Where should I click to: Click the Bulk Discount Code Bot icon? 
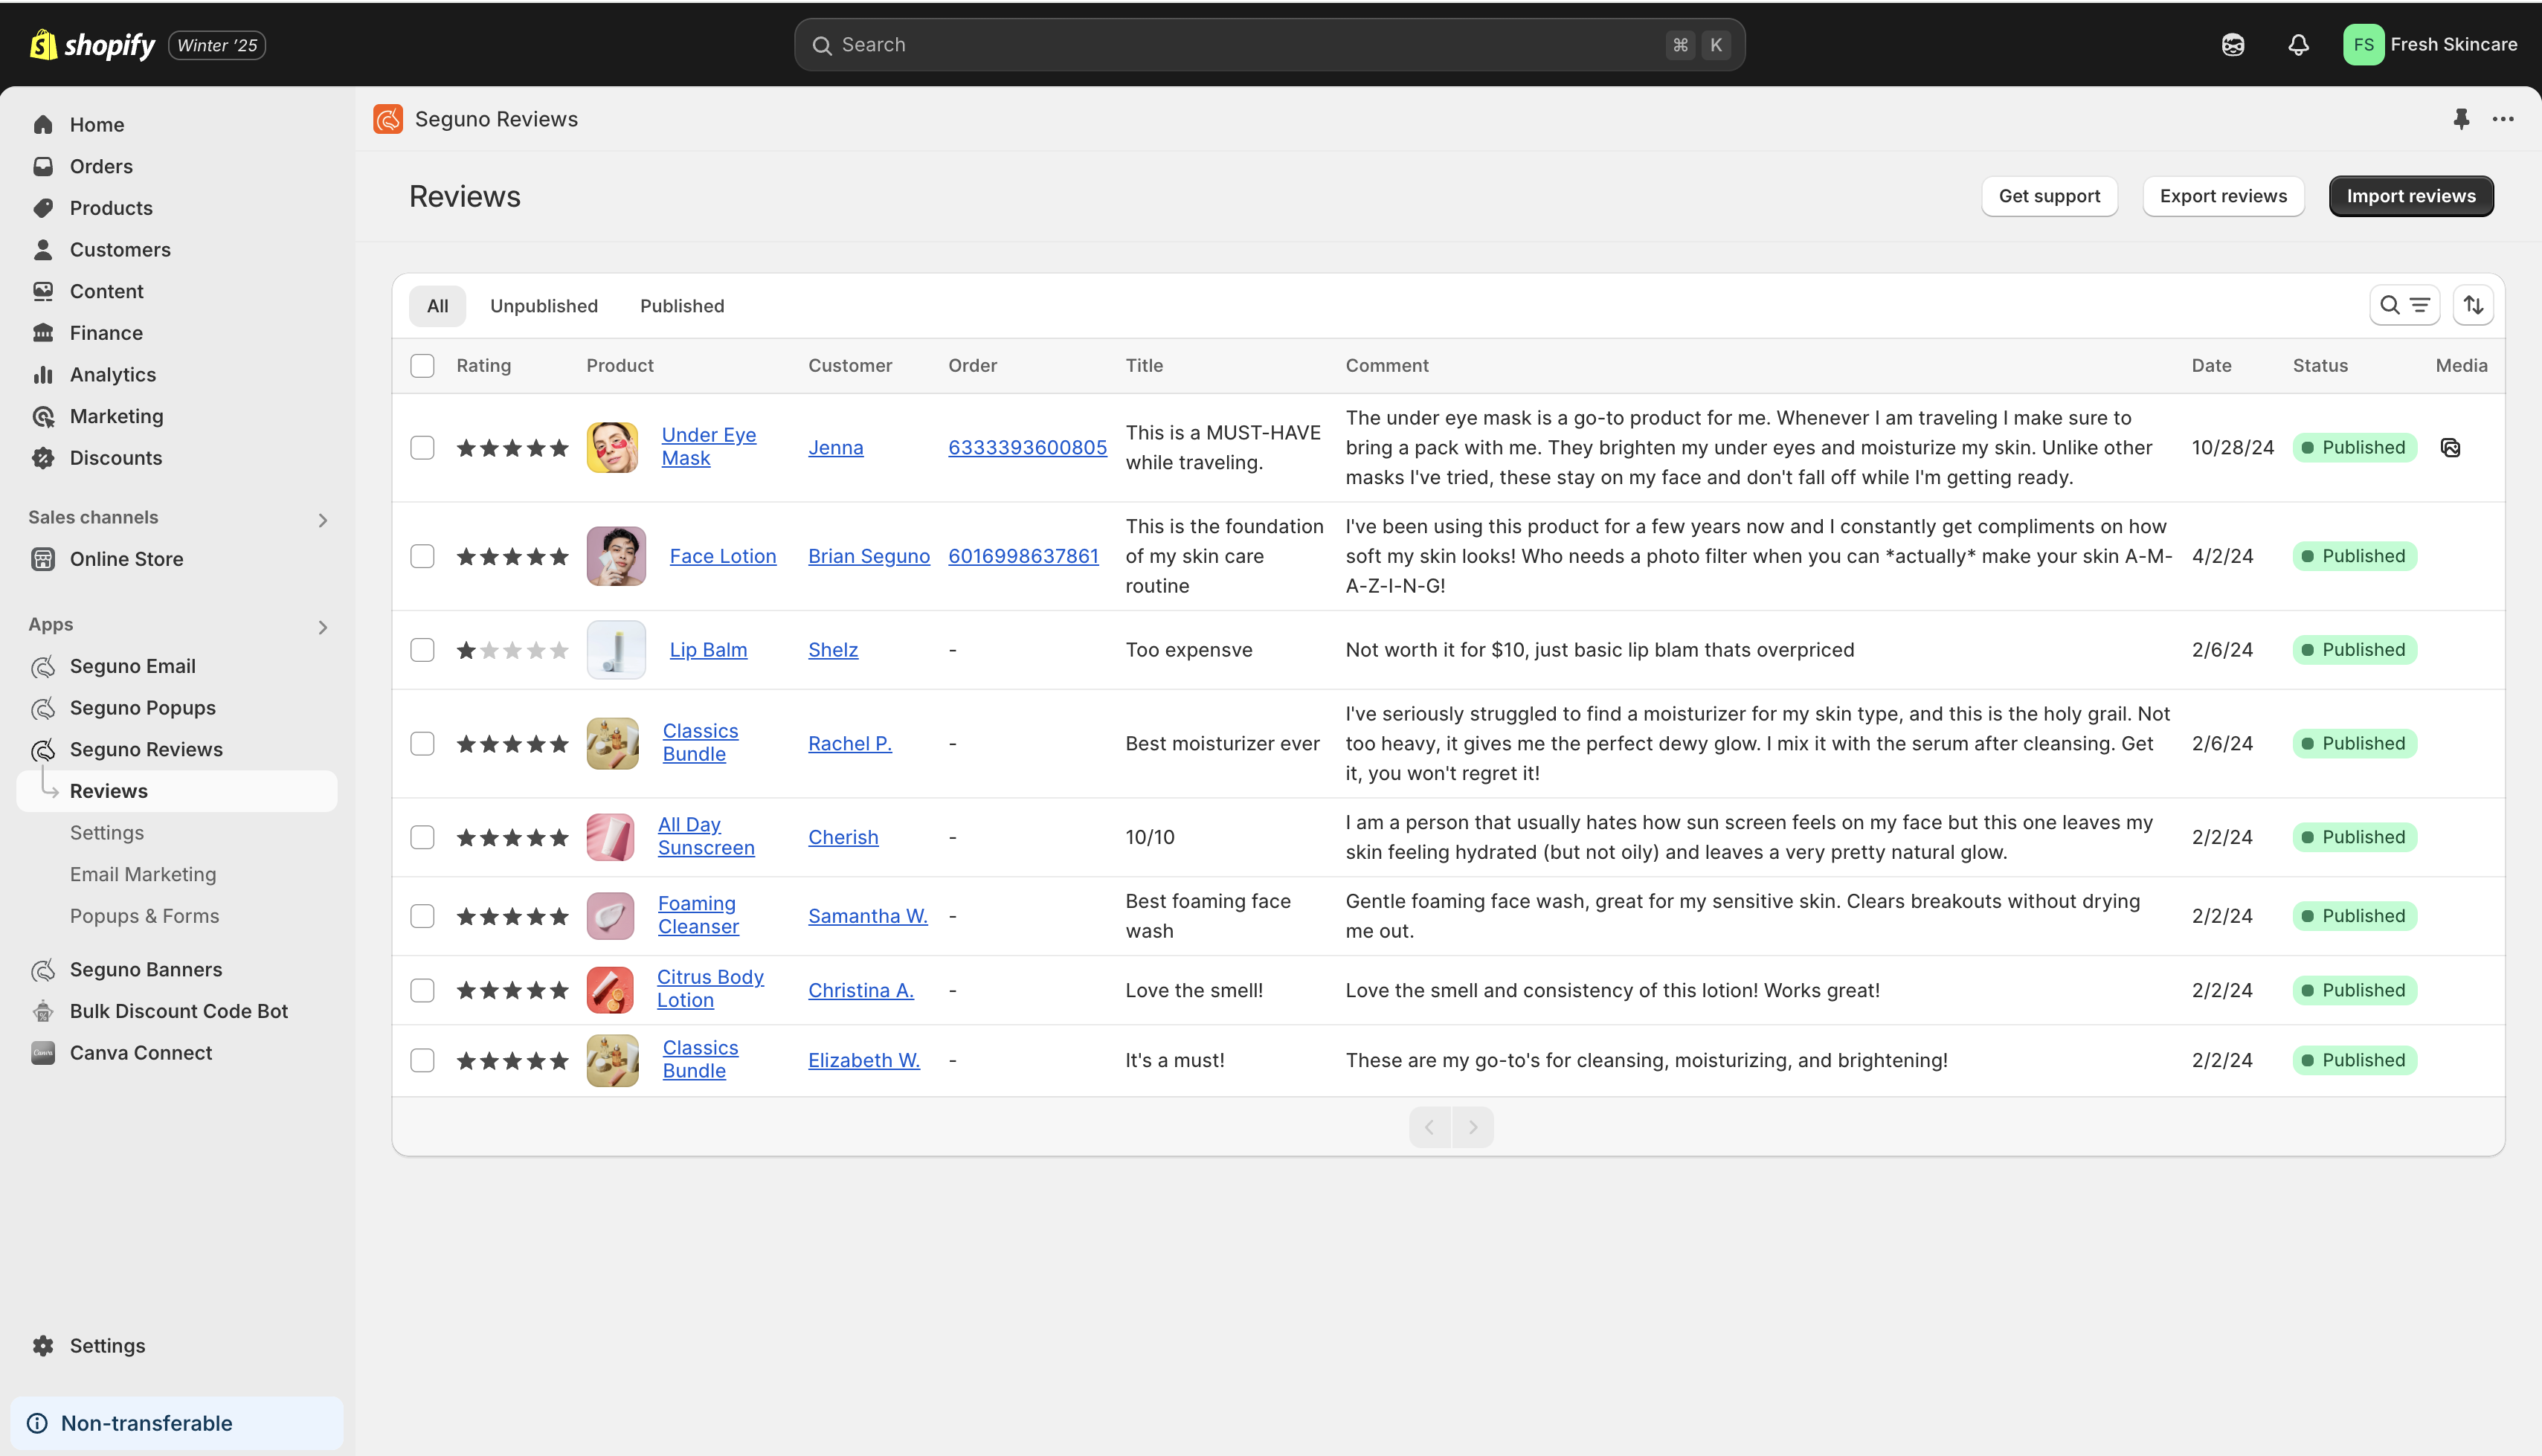coord(43,1011)
